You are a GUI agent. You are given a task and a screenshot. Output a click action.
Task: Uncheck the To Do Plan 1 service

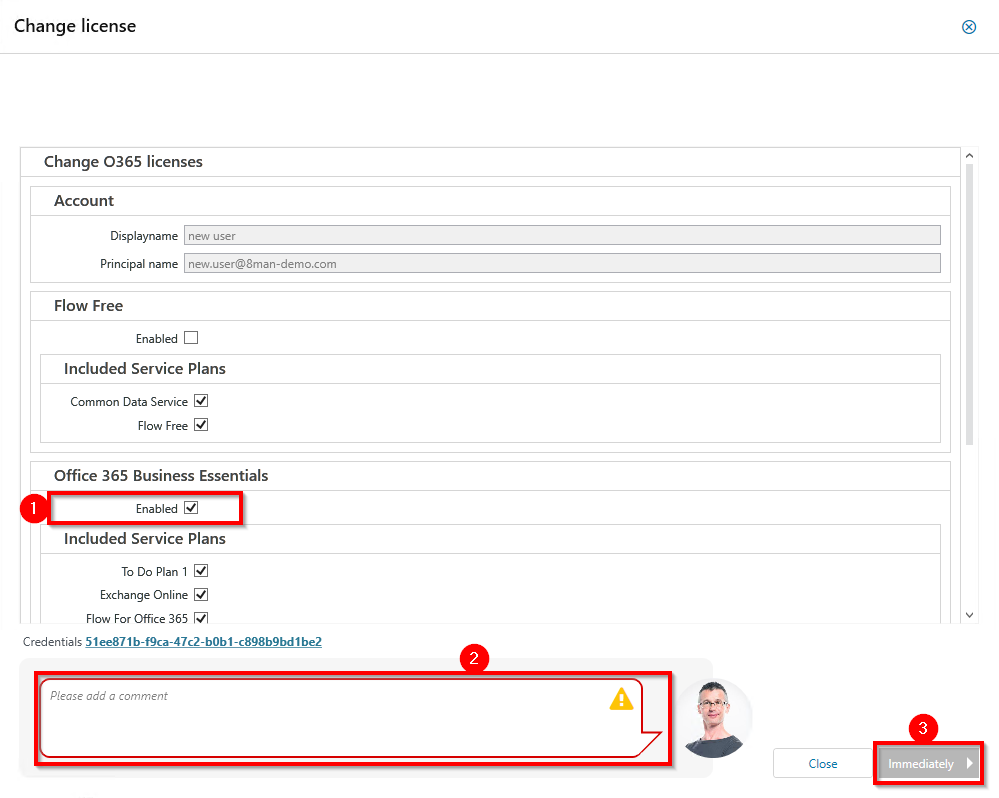pos(201,571)
